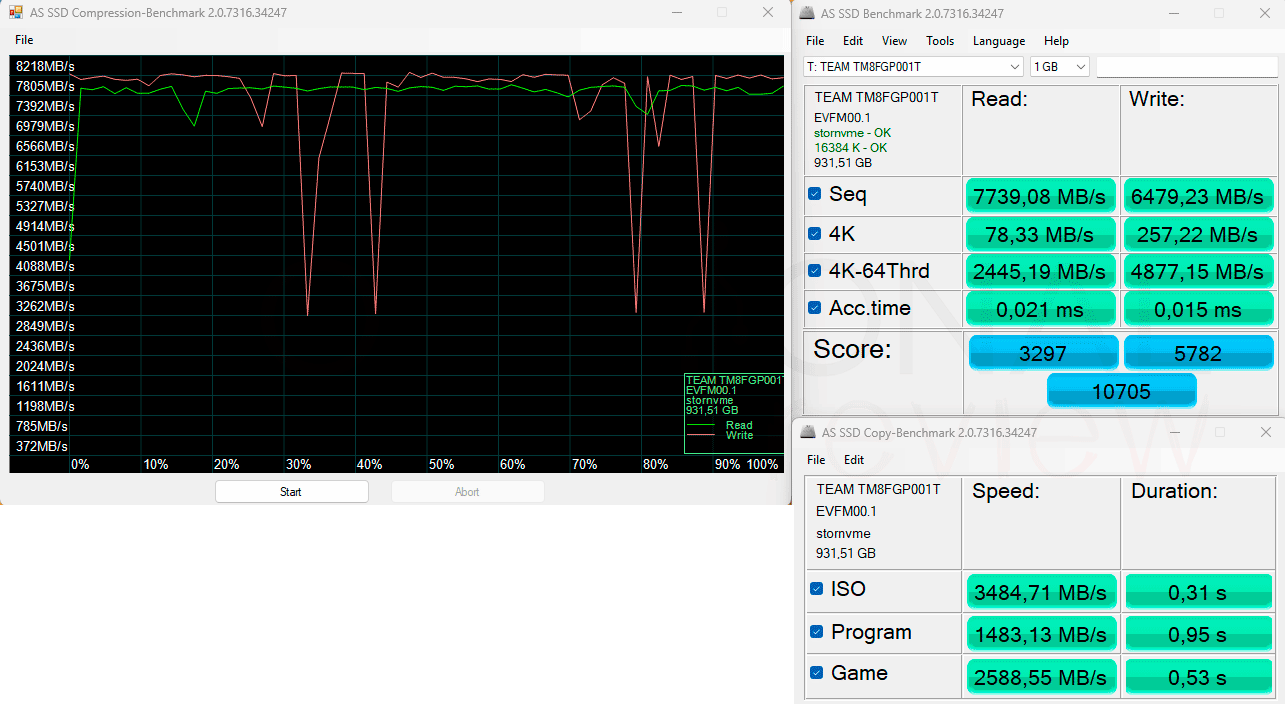Click the Game speed 2588,55 MB/s
Screen dimensions: 1285x704
tap(1041, 678)
